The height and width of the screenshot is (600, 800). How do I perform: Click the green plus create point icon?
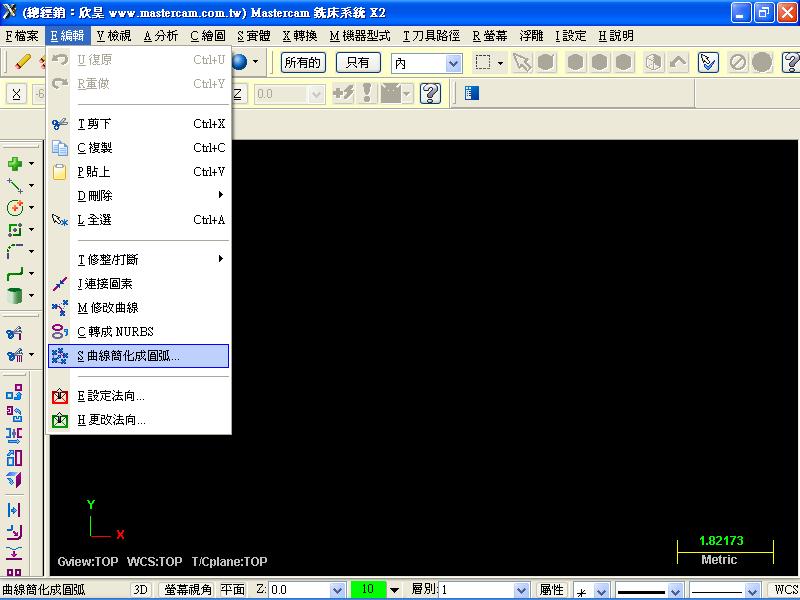pyautogui.click(x=15, y=164)
